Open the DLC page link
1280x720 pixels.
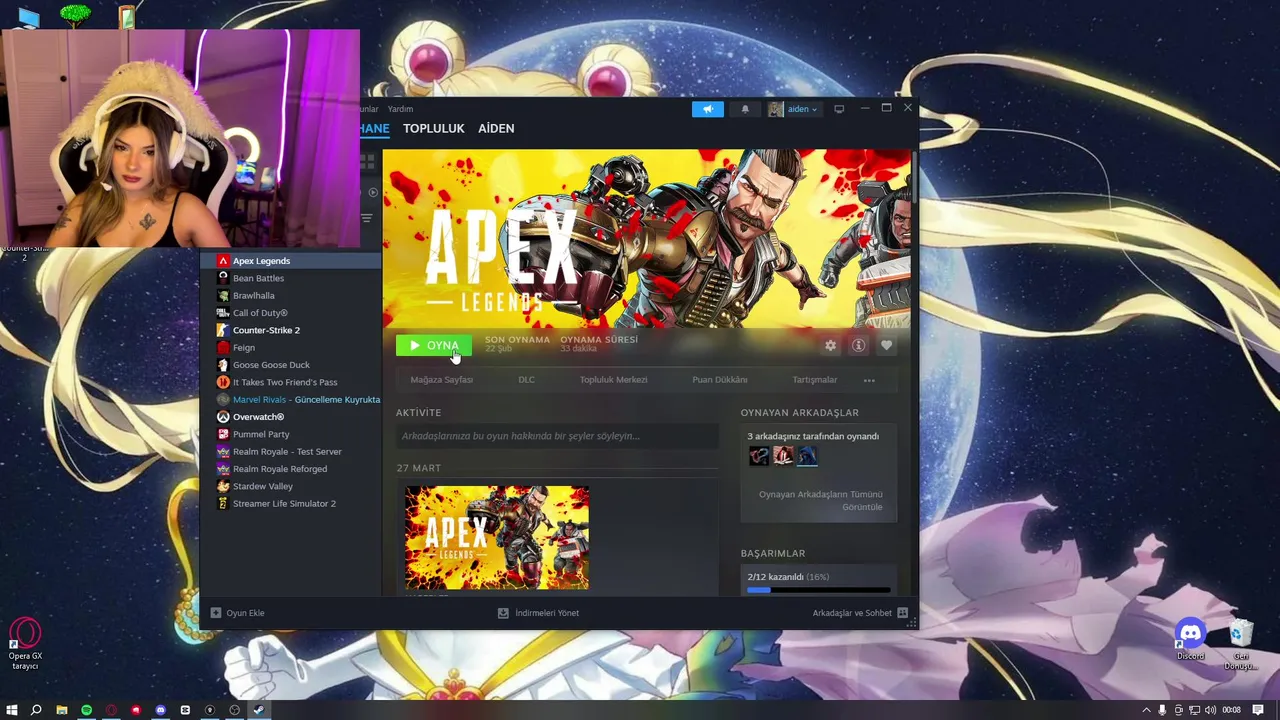526,380
